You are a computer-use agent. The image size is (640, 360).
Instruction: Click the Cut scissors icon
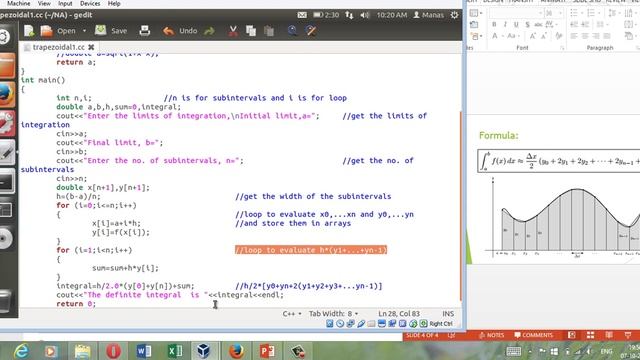click(233, 31)
